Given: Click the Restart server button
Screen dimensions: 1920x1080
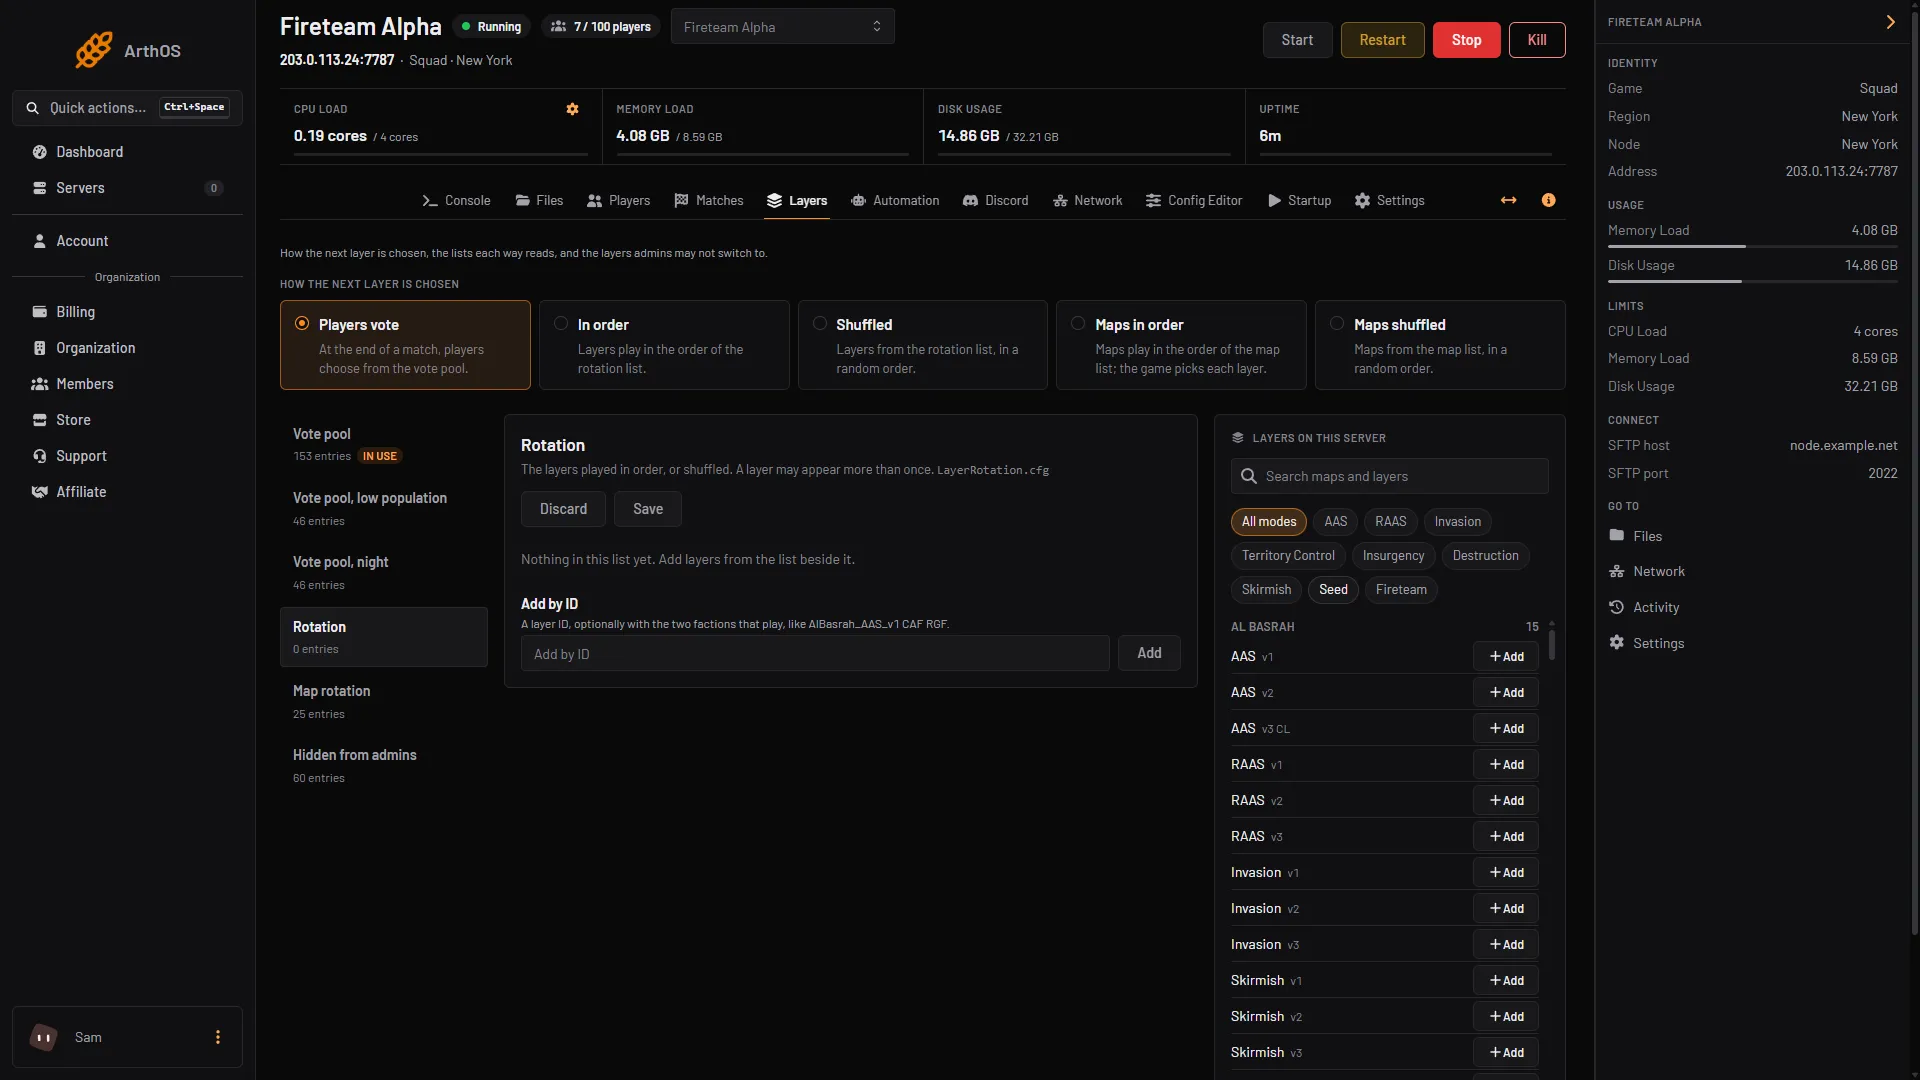Looking at the screenshot, I should point(1382,40).
